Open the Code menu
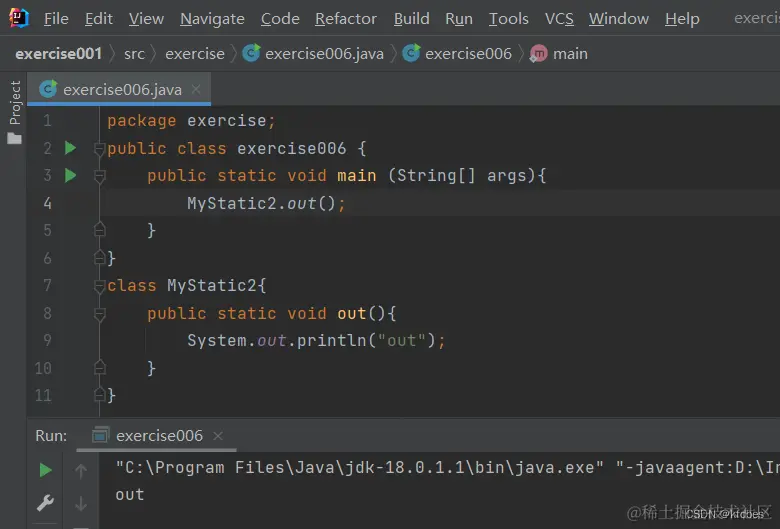780x529 pixels. point(280,19)
